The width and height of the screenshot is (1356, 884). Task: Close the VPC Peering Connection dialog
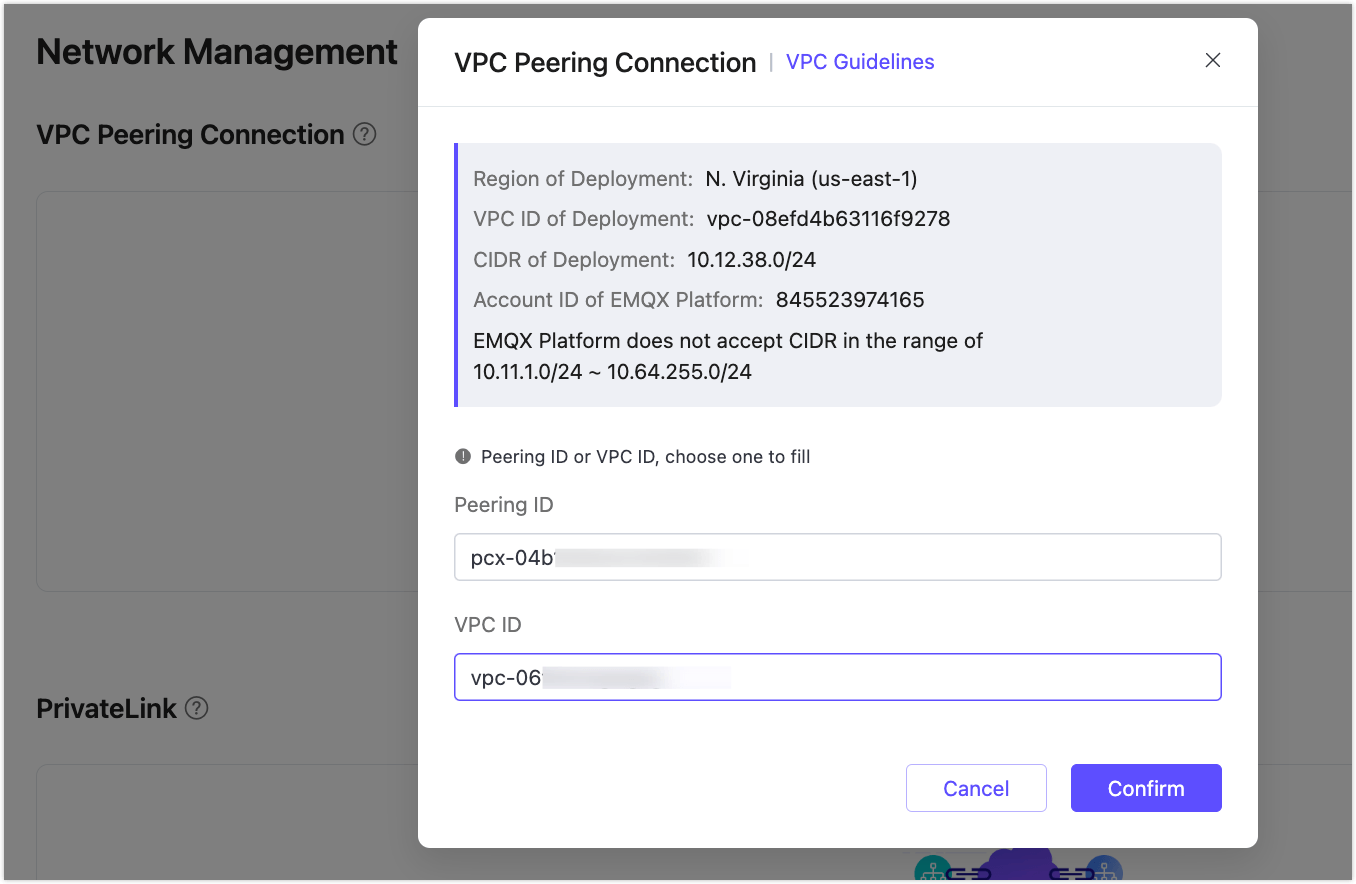pos(1212,60)
